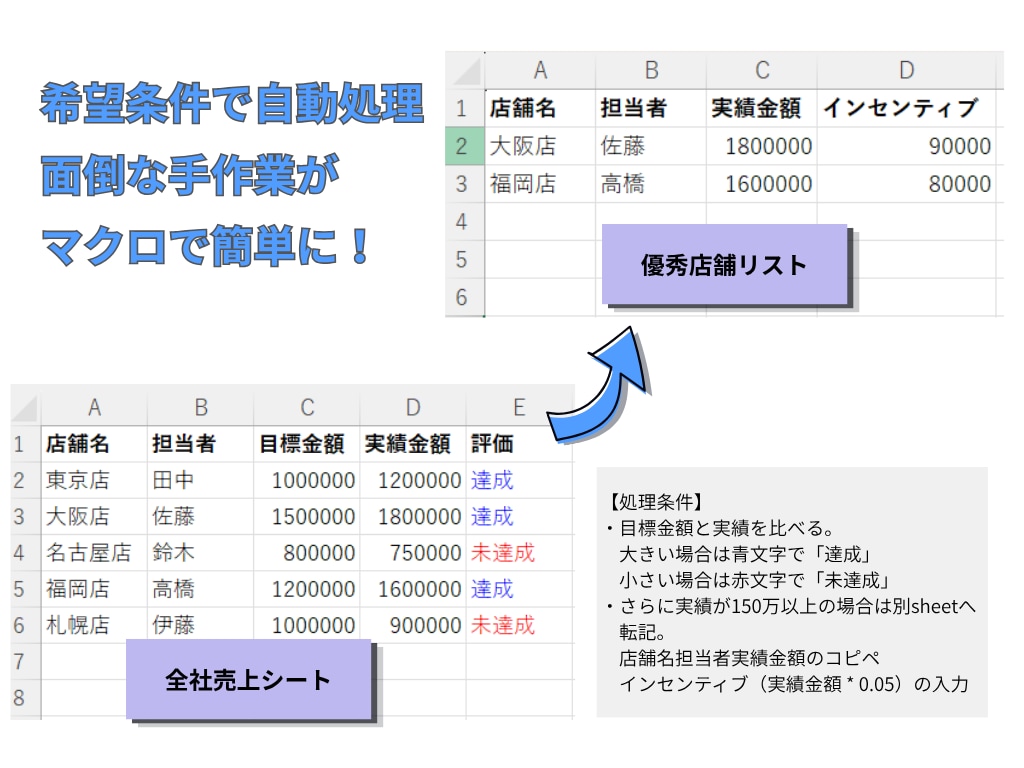This screenshot has height=768, width=1024.
Task: Click the 90000 incentive cell
Action: [906, 146]
